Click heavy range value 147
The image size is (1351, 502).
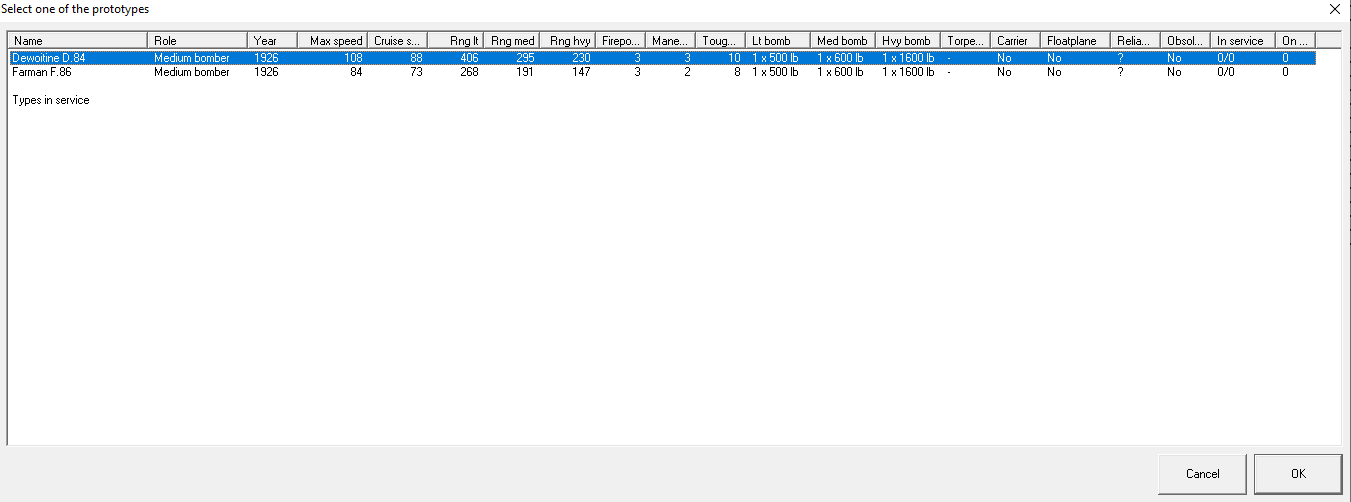[x=581, y=72]
